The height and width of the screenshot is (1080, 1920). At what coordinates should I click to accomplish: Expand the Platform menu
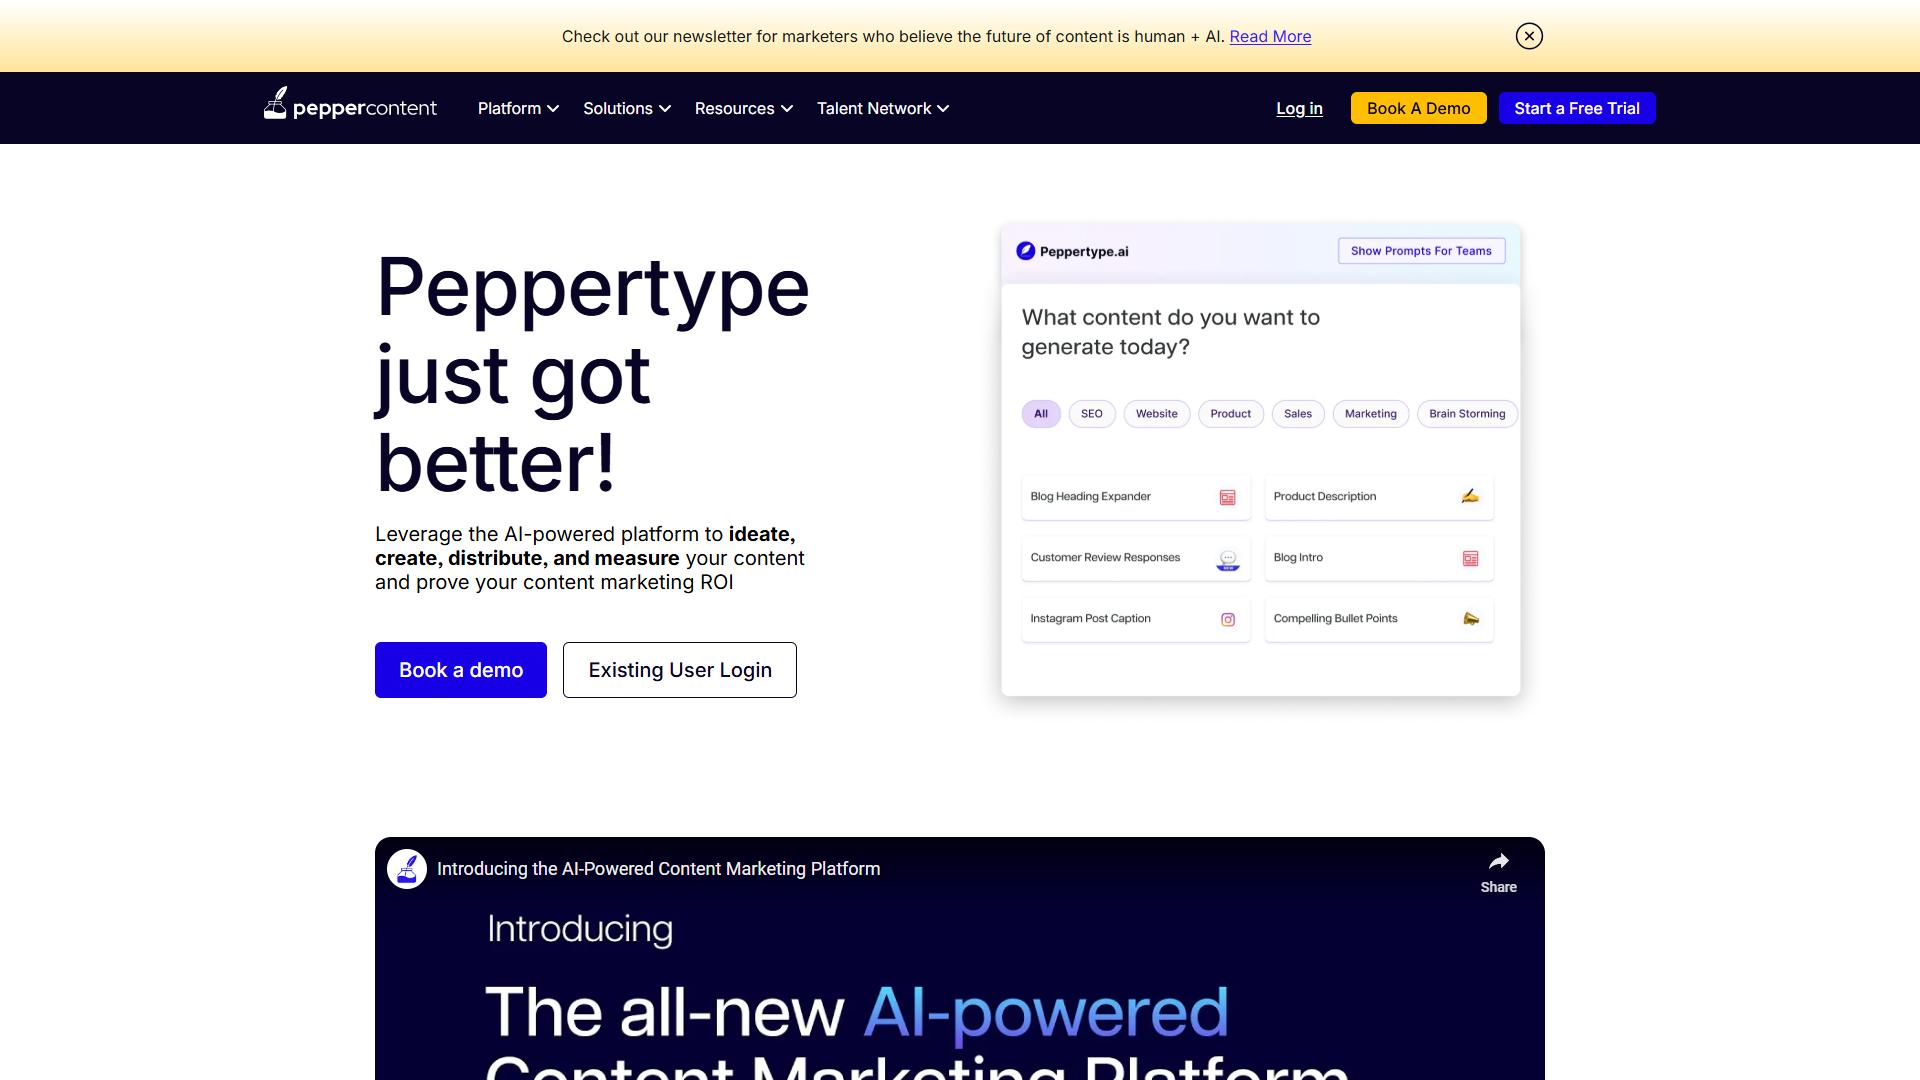point(518,108)
